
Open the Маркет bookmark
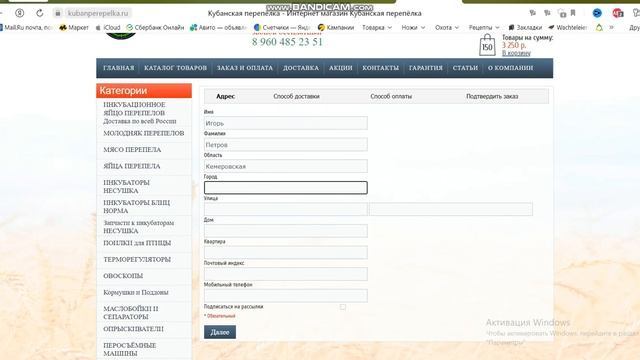coord(74,27)
